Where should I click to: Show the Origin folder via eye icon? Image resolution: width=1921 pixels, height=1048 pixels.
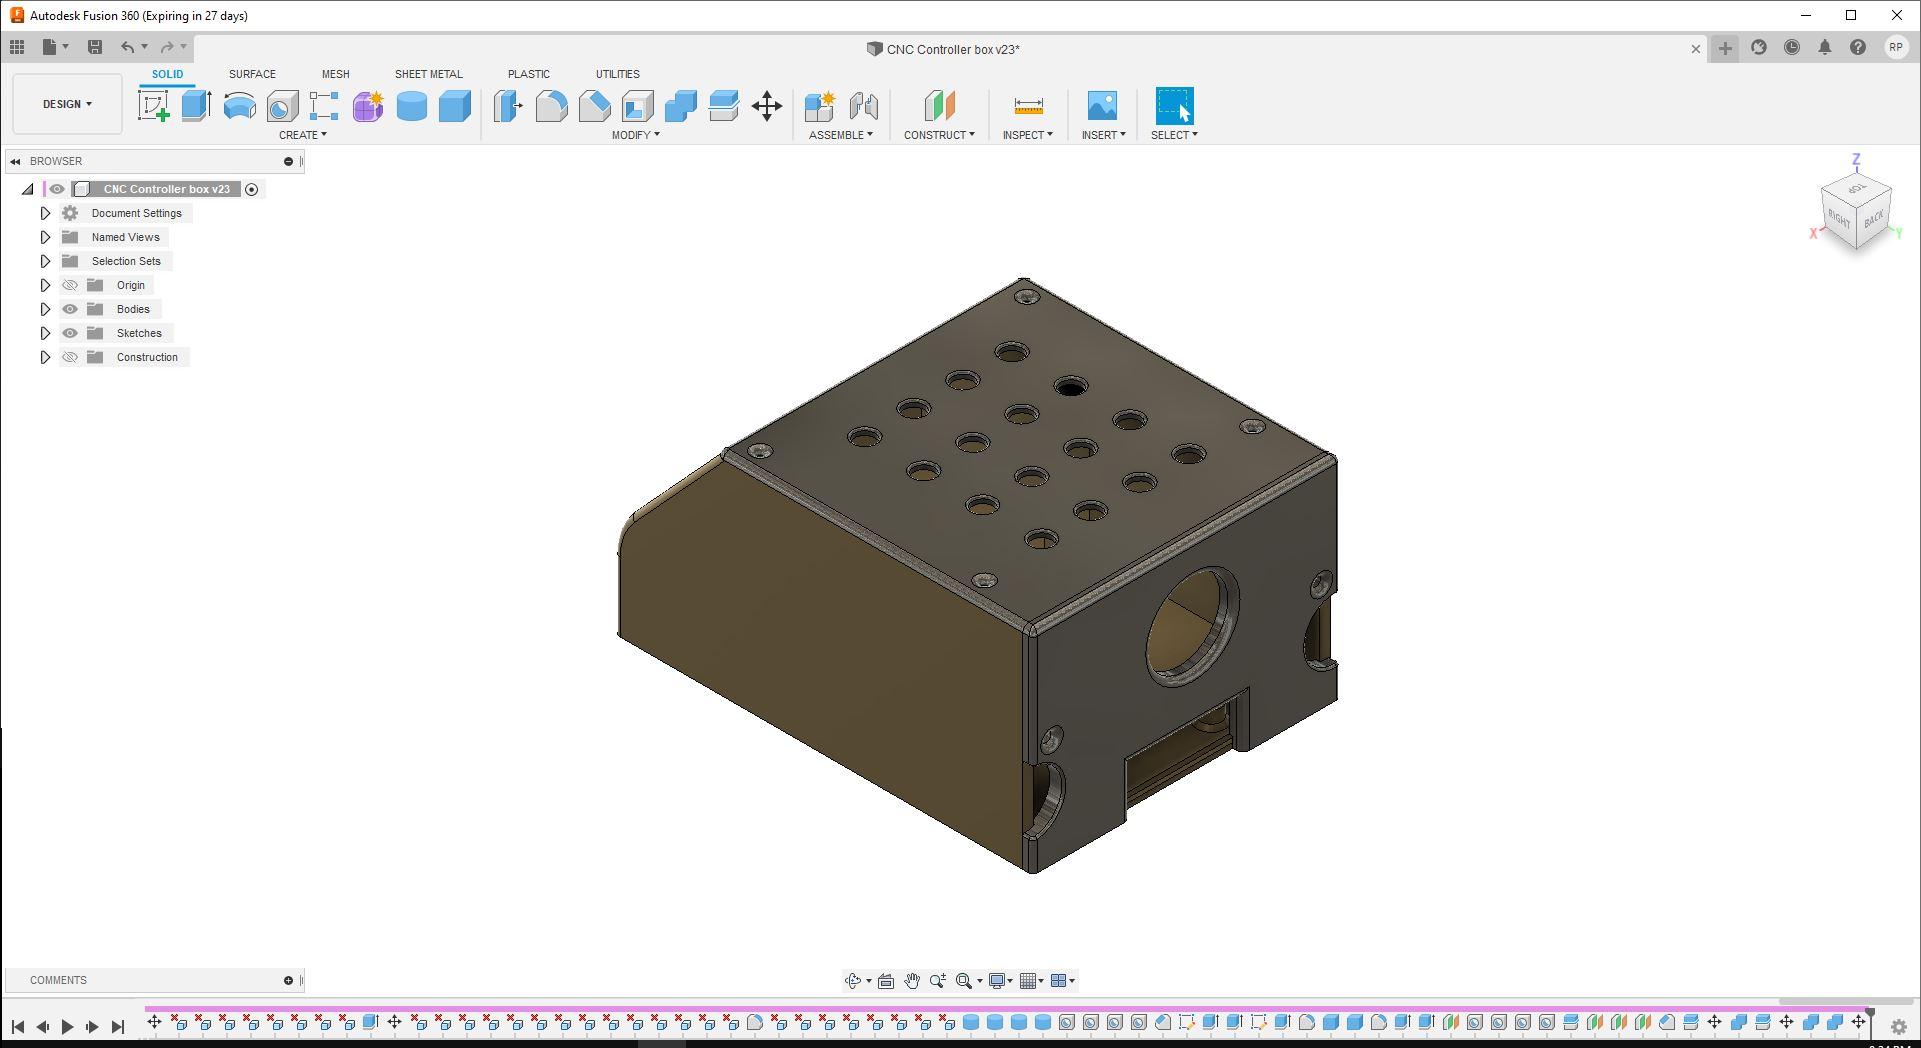click(70, 285)
